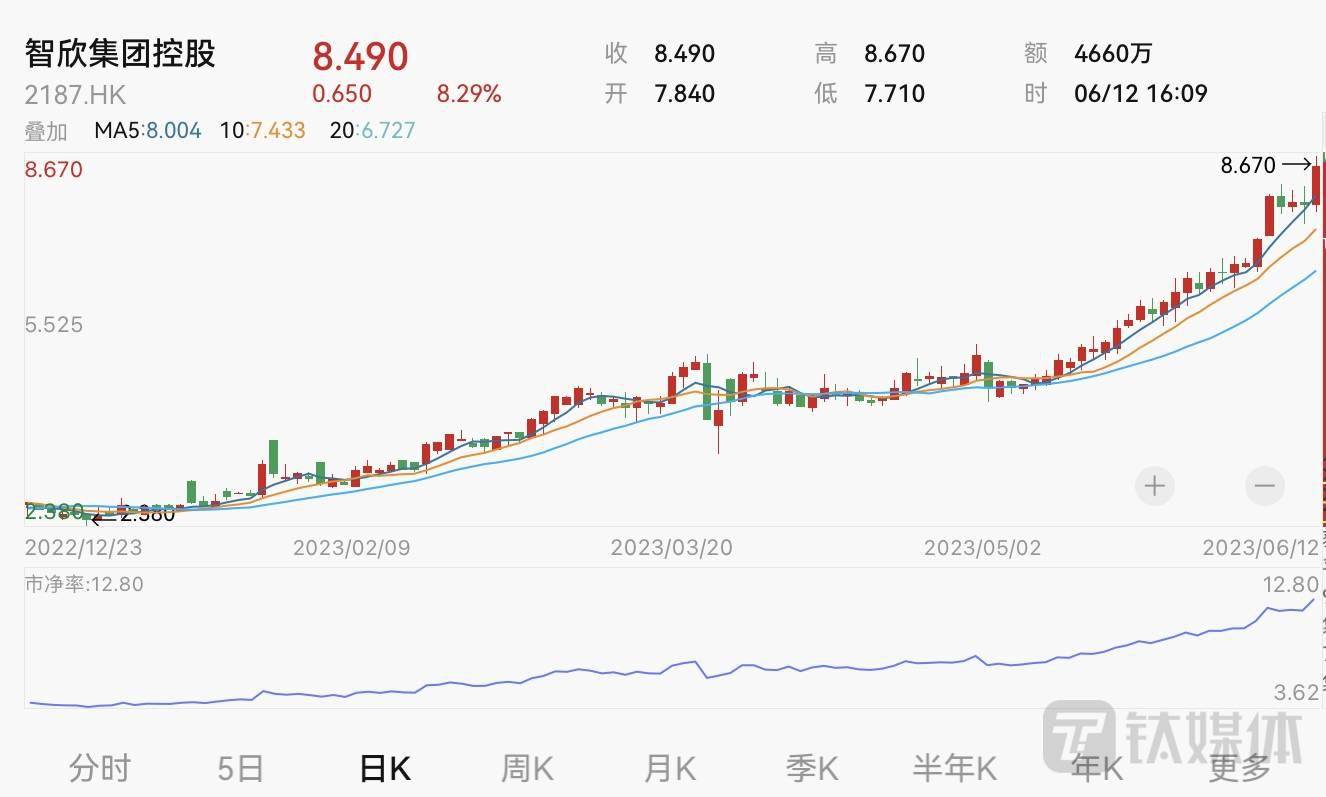Zoom in chart with plus button
Image resolution: width=1326 pixels, height=797 pixels.
click(x=1155, y=486)
